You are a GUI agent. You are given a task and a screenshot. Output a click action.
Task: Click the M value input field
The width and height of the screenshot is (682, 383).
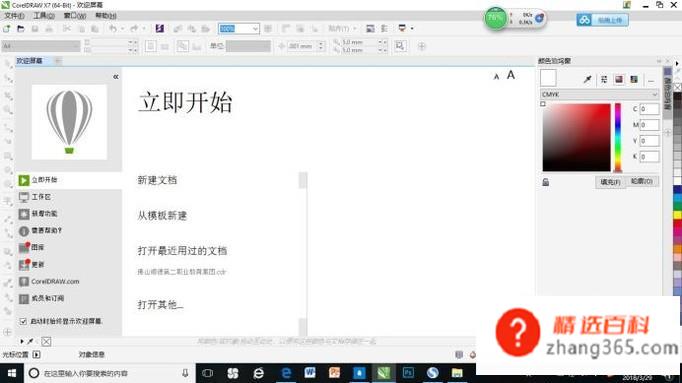coord(649,125)
